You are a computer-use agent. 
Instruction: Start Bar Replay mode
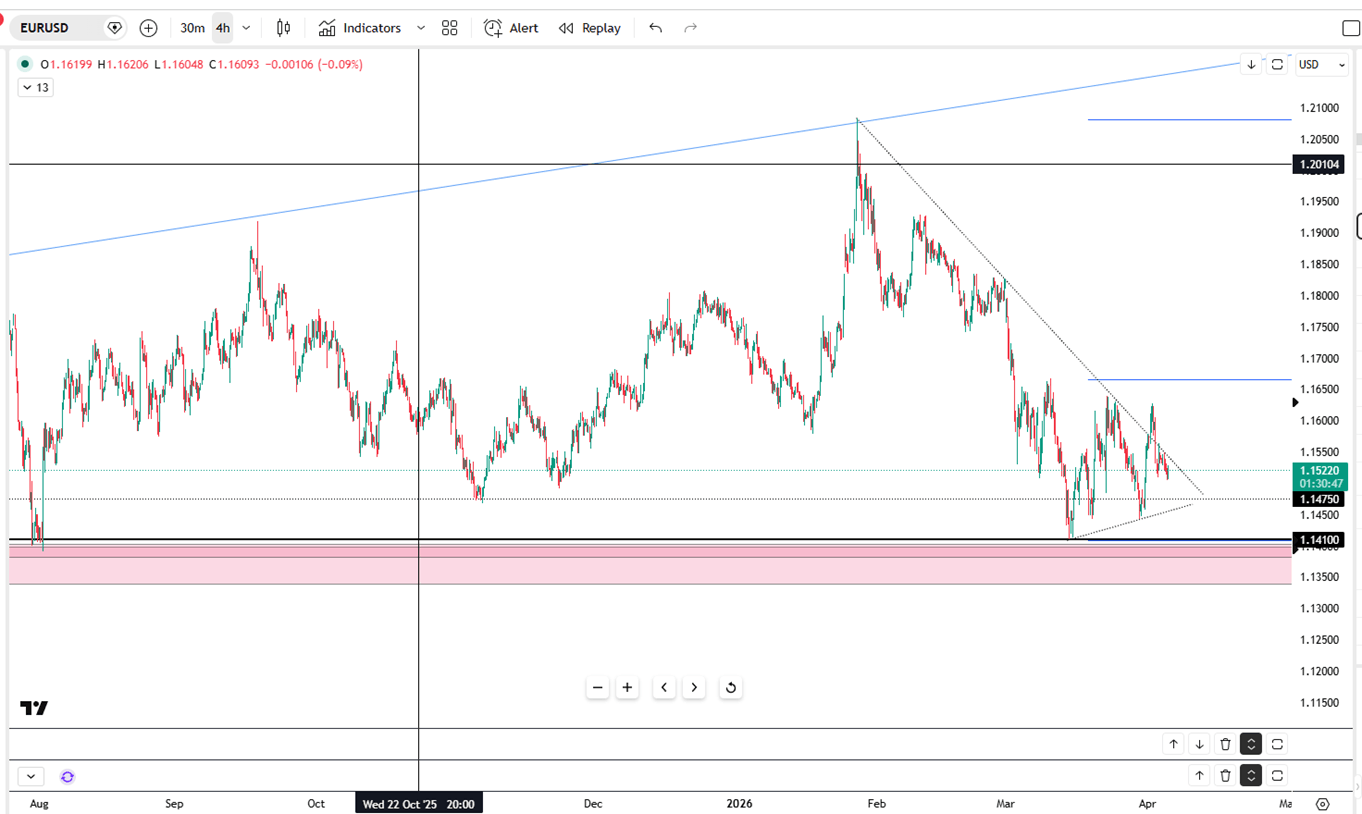(590, 28)
